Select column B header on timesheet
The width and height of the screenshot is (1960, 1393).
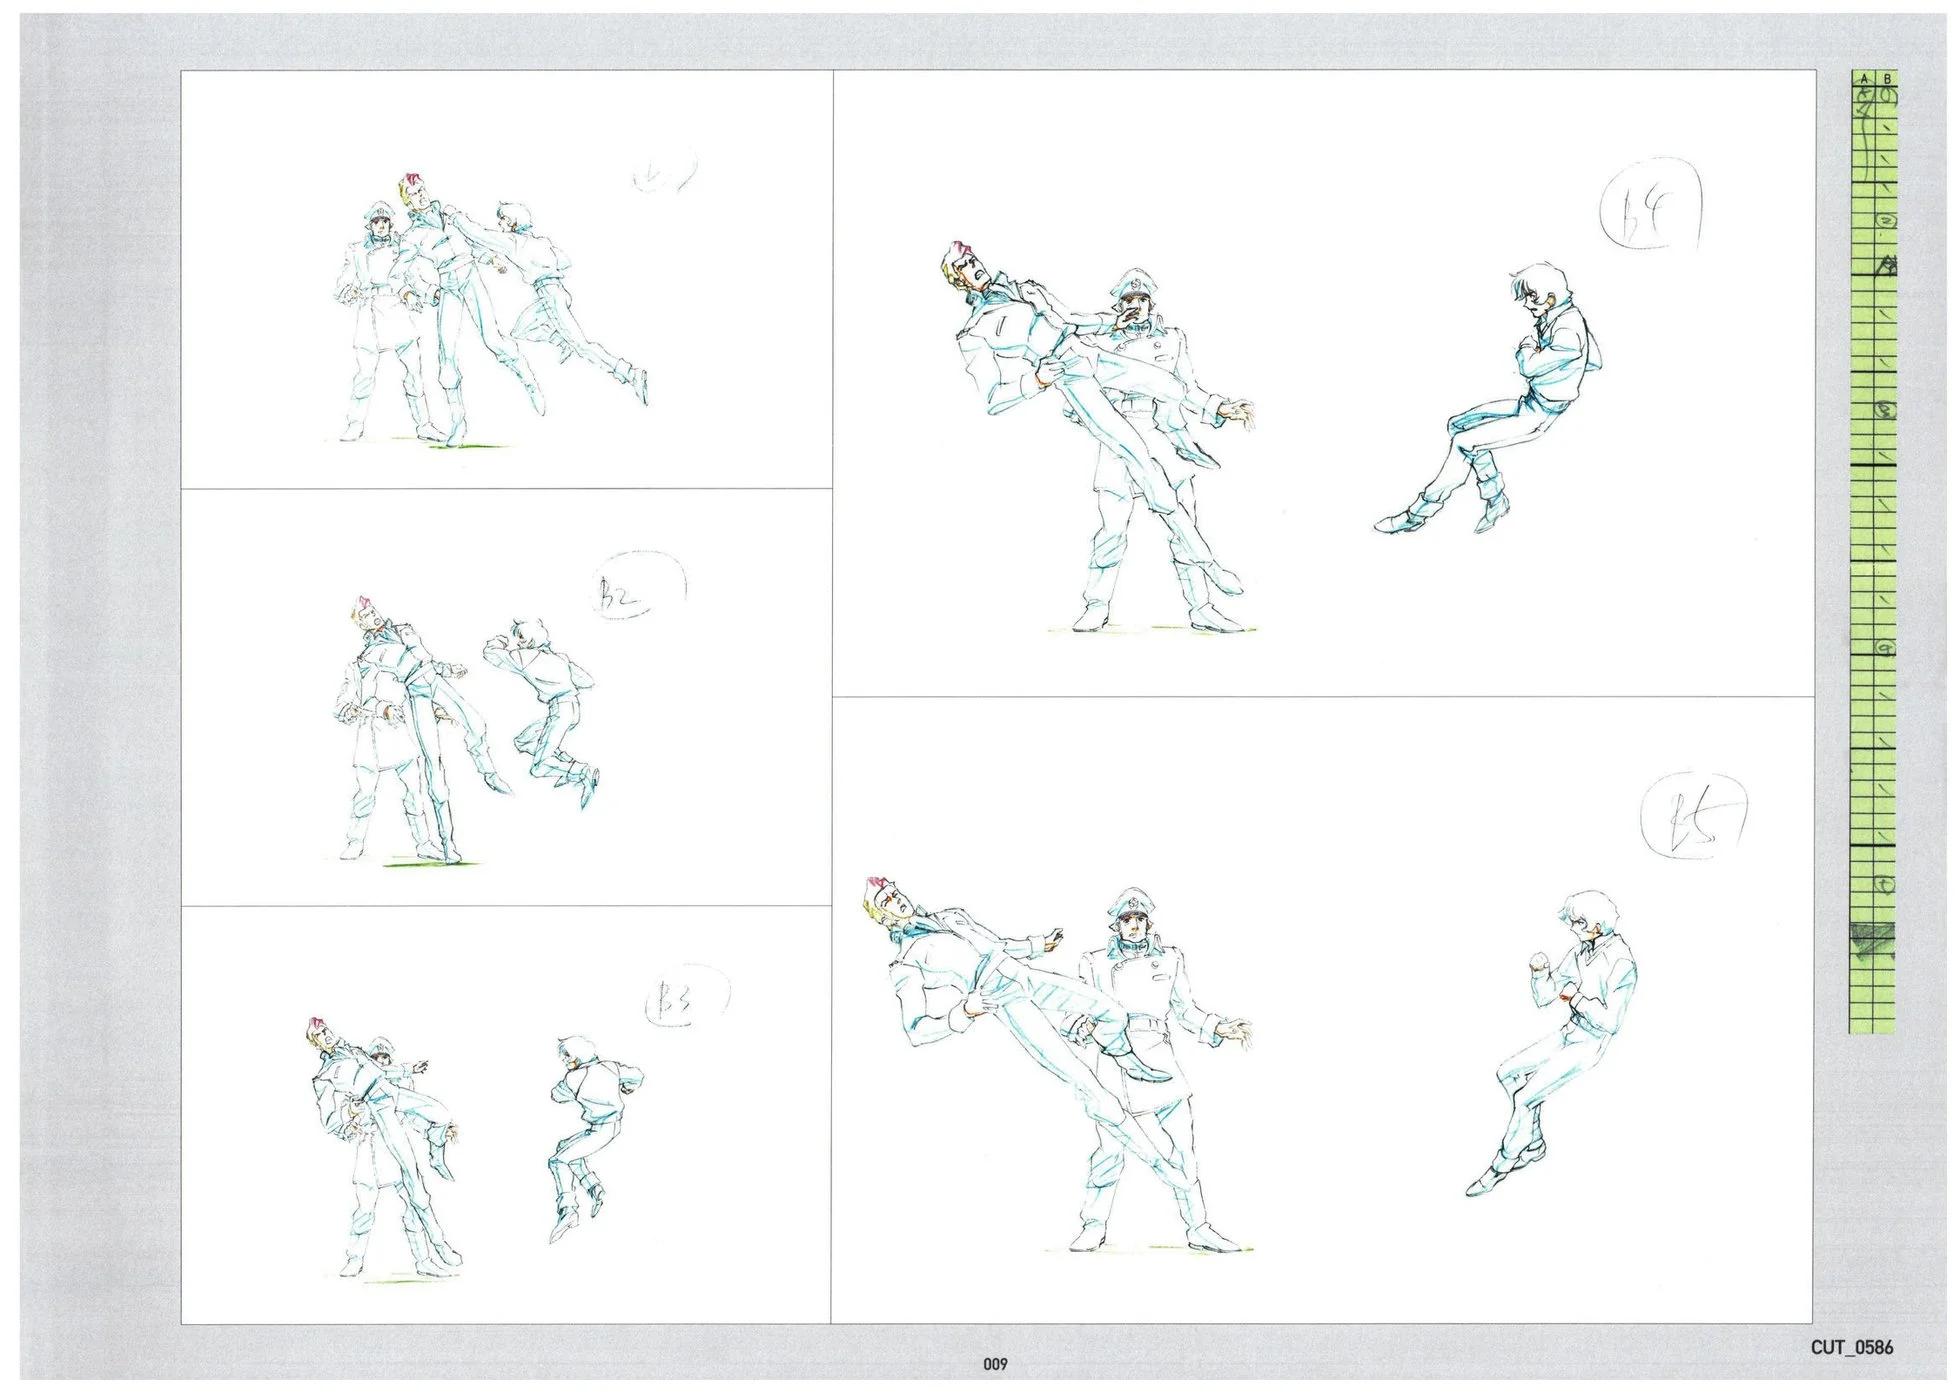1886,78
